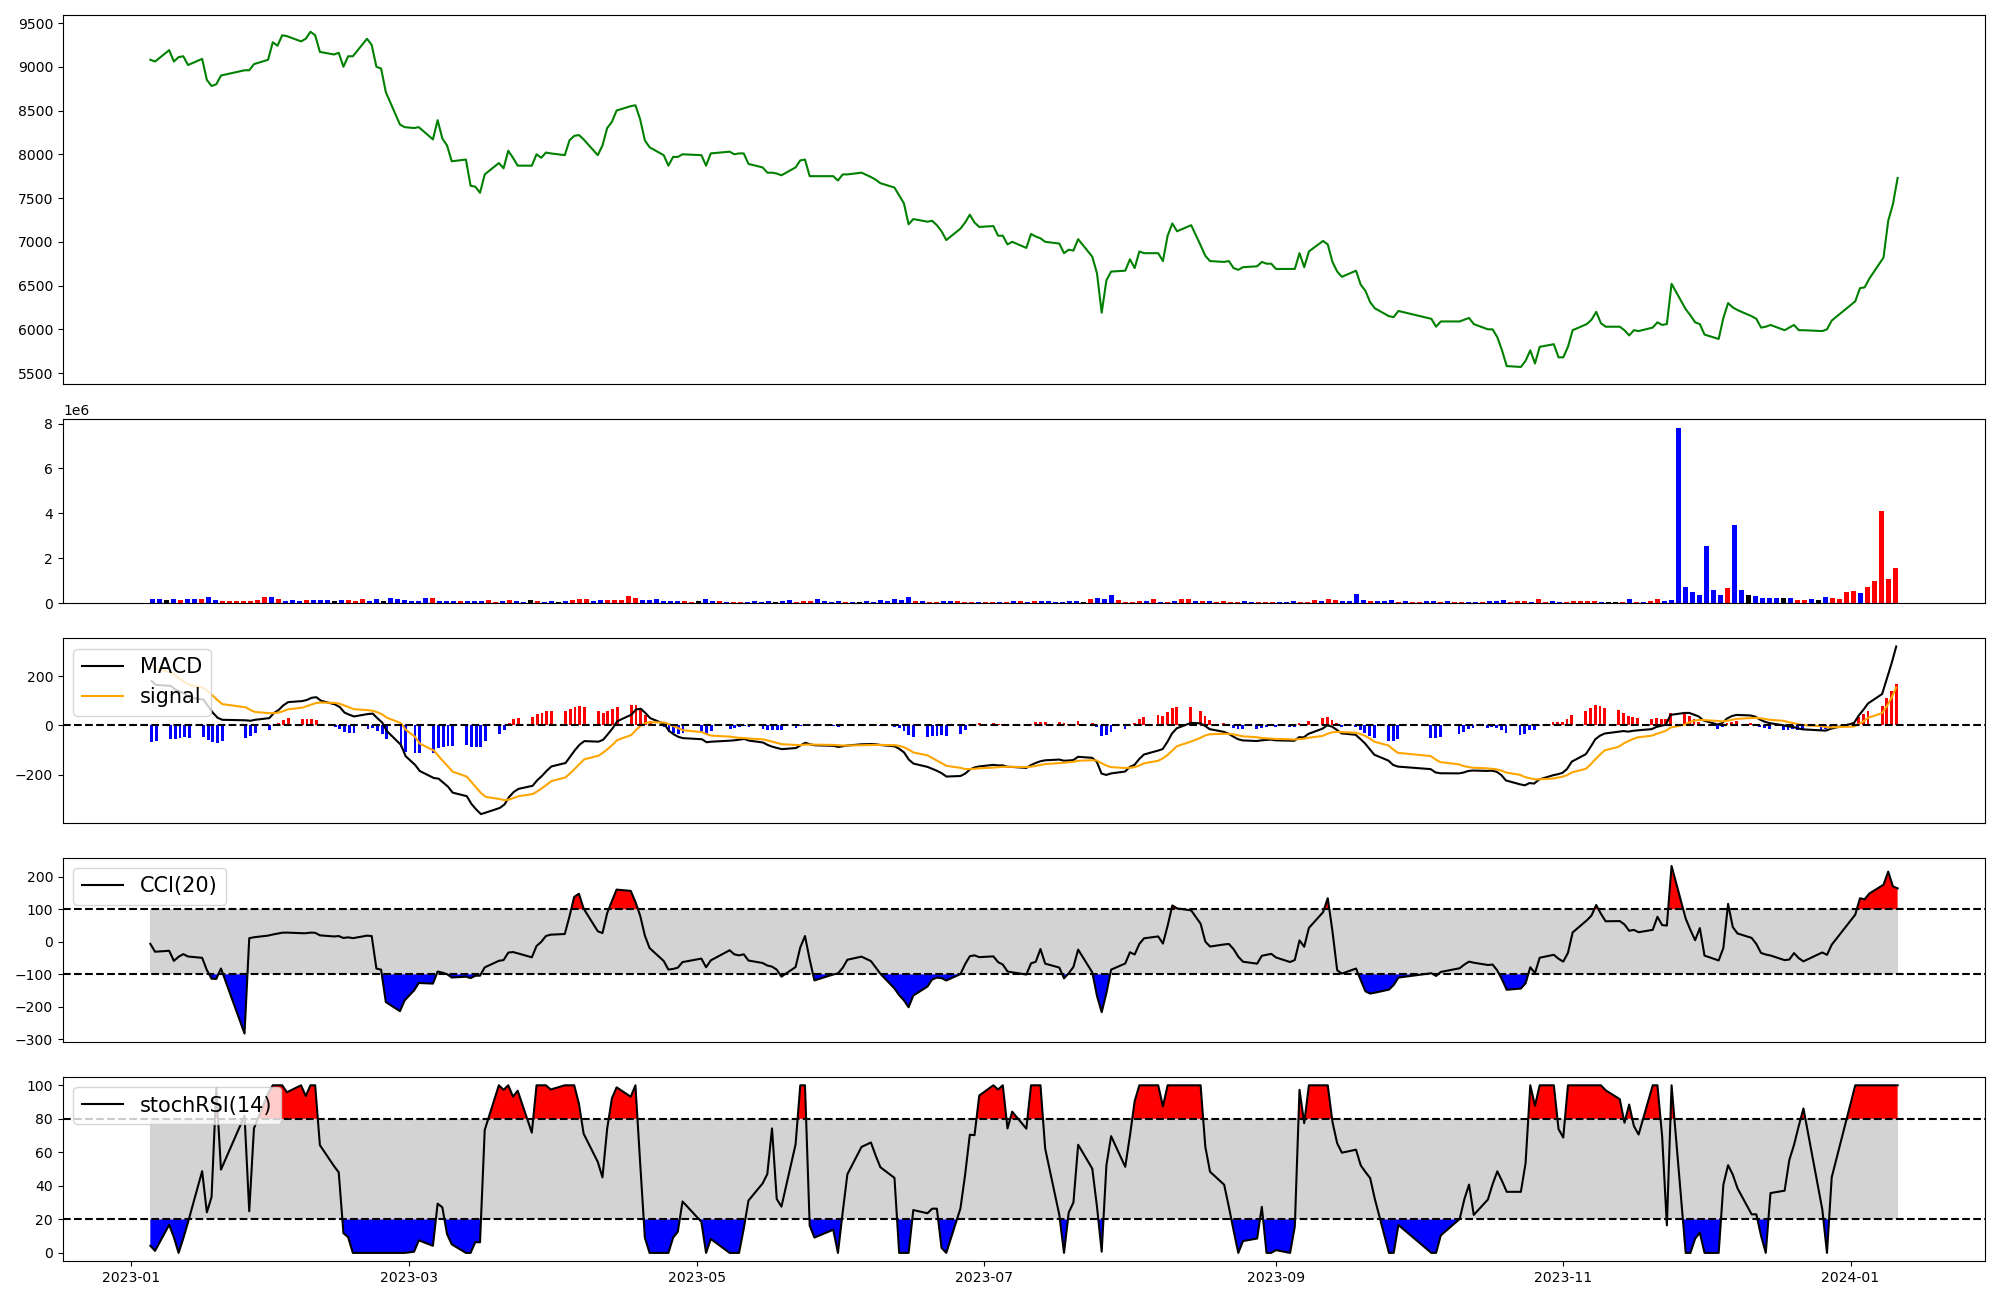
Task: Click the 2023-11 x-axis date label
Action: pos(1563,1277)
